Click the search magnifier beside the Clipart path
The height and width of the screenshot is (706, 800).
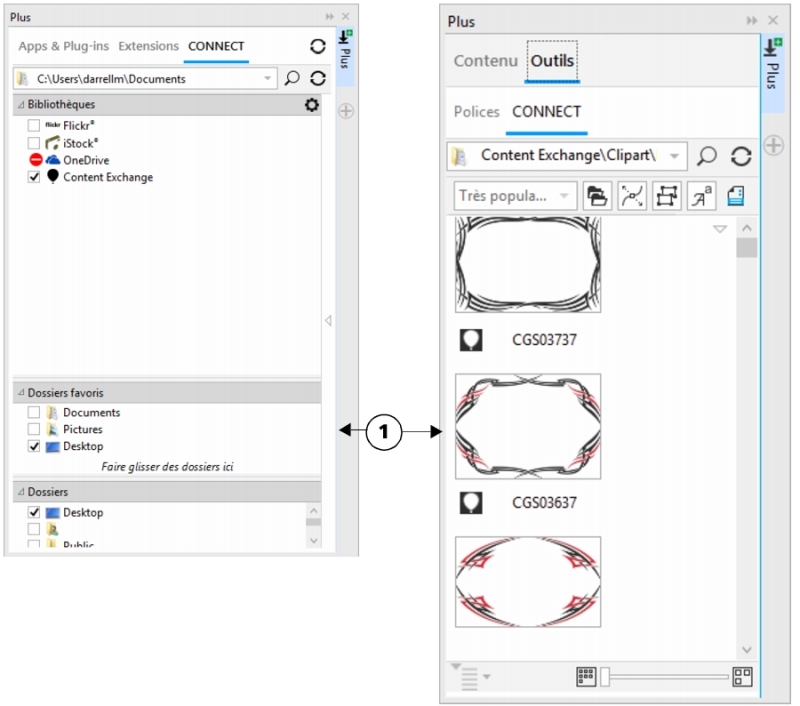pos(707,156)
